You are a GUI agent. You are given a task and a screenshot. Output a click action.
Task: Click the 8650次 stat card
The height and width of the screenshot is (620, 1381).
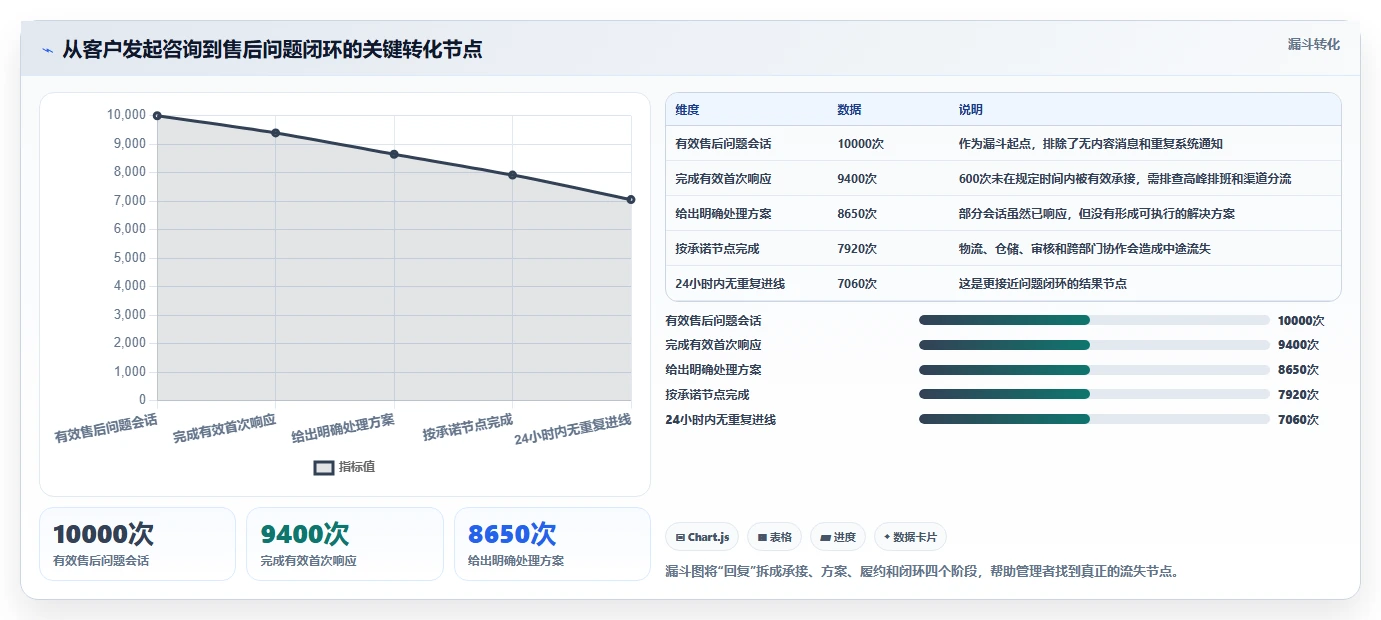[x=552, y=544]
